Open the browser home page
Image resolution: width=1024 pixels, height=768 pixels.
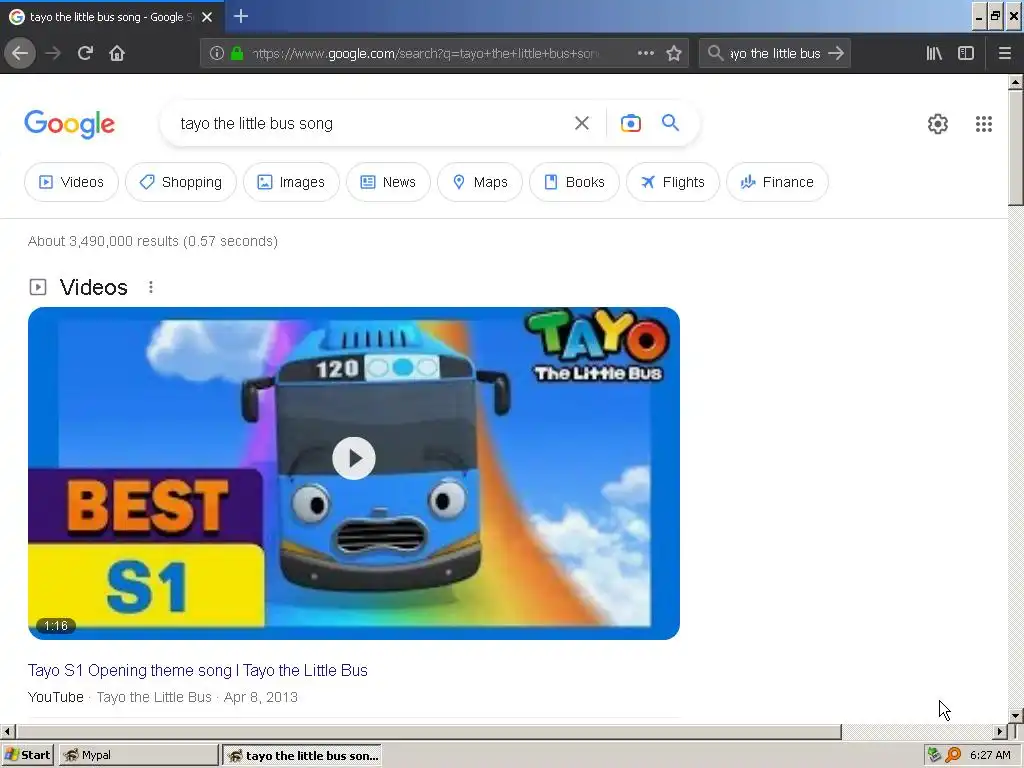click(117, 53)
